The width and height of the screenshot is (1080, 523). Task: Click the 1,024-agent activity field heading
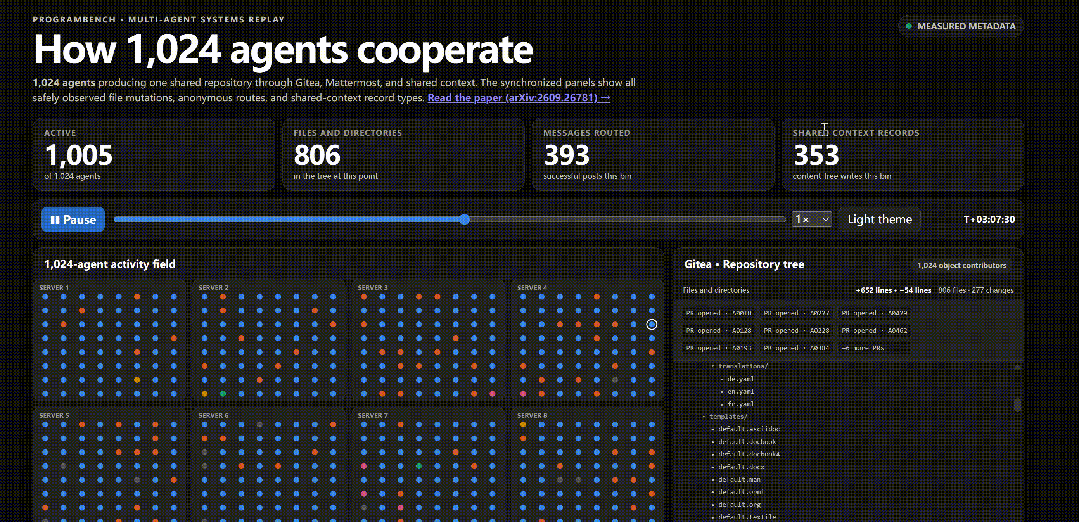click(110, 264)
